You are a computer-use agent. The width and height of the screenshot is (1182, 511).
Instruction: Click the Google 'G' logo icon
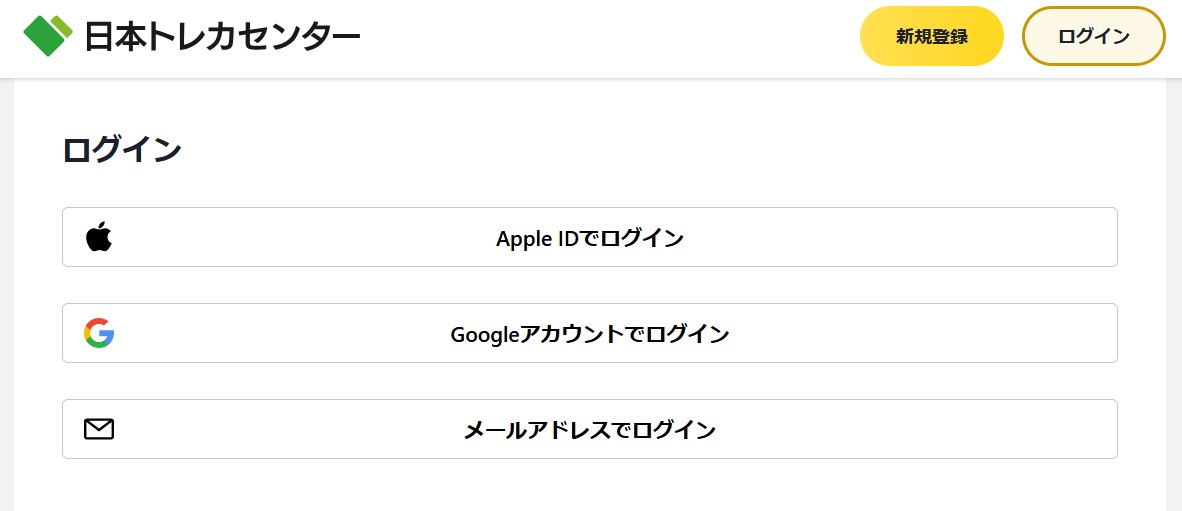pos(99,333)
